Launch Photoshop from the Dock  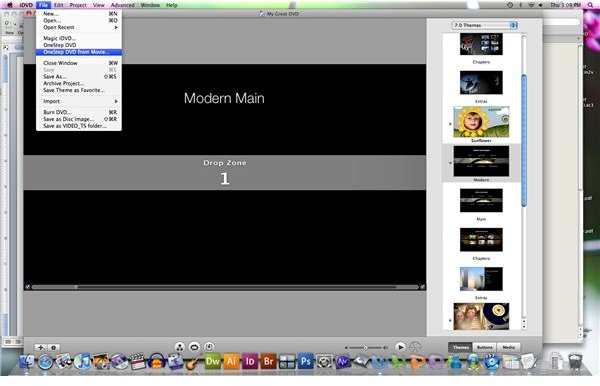pos(305,361)
